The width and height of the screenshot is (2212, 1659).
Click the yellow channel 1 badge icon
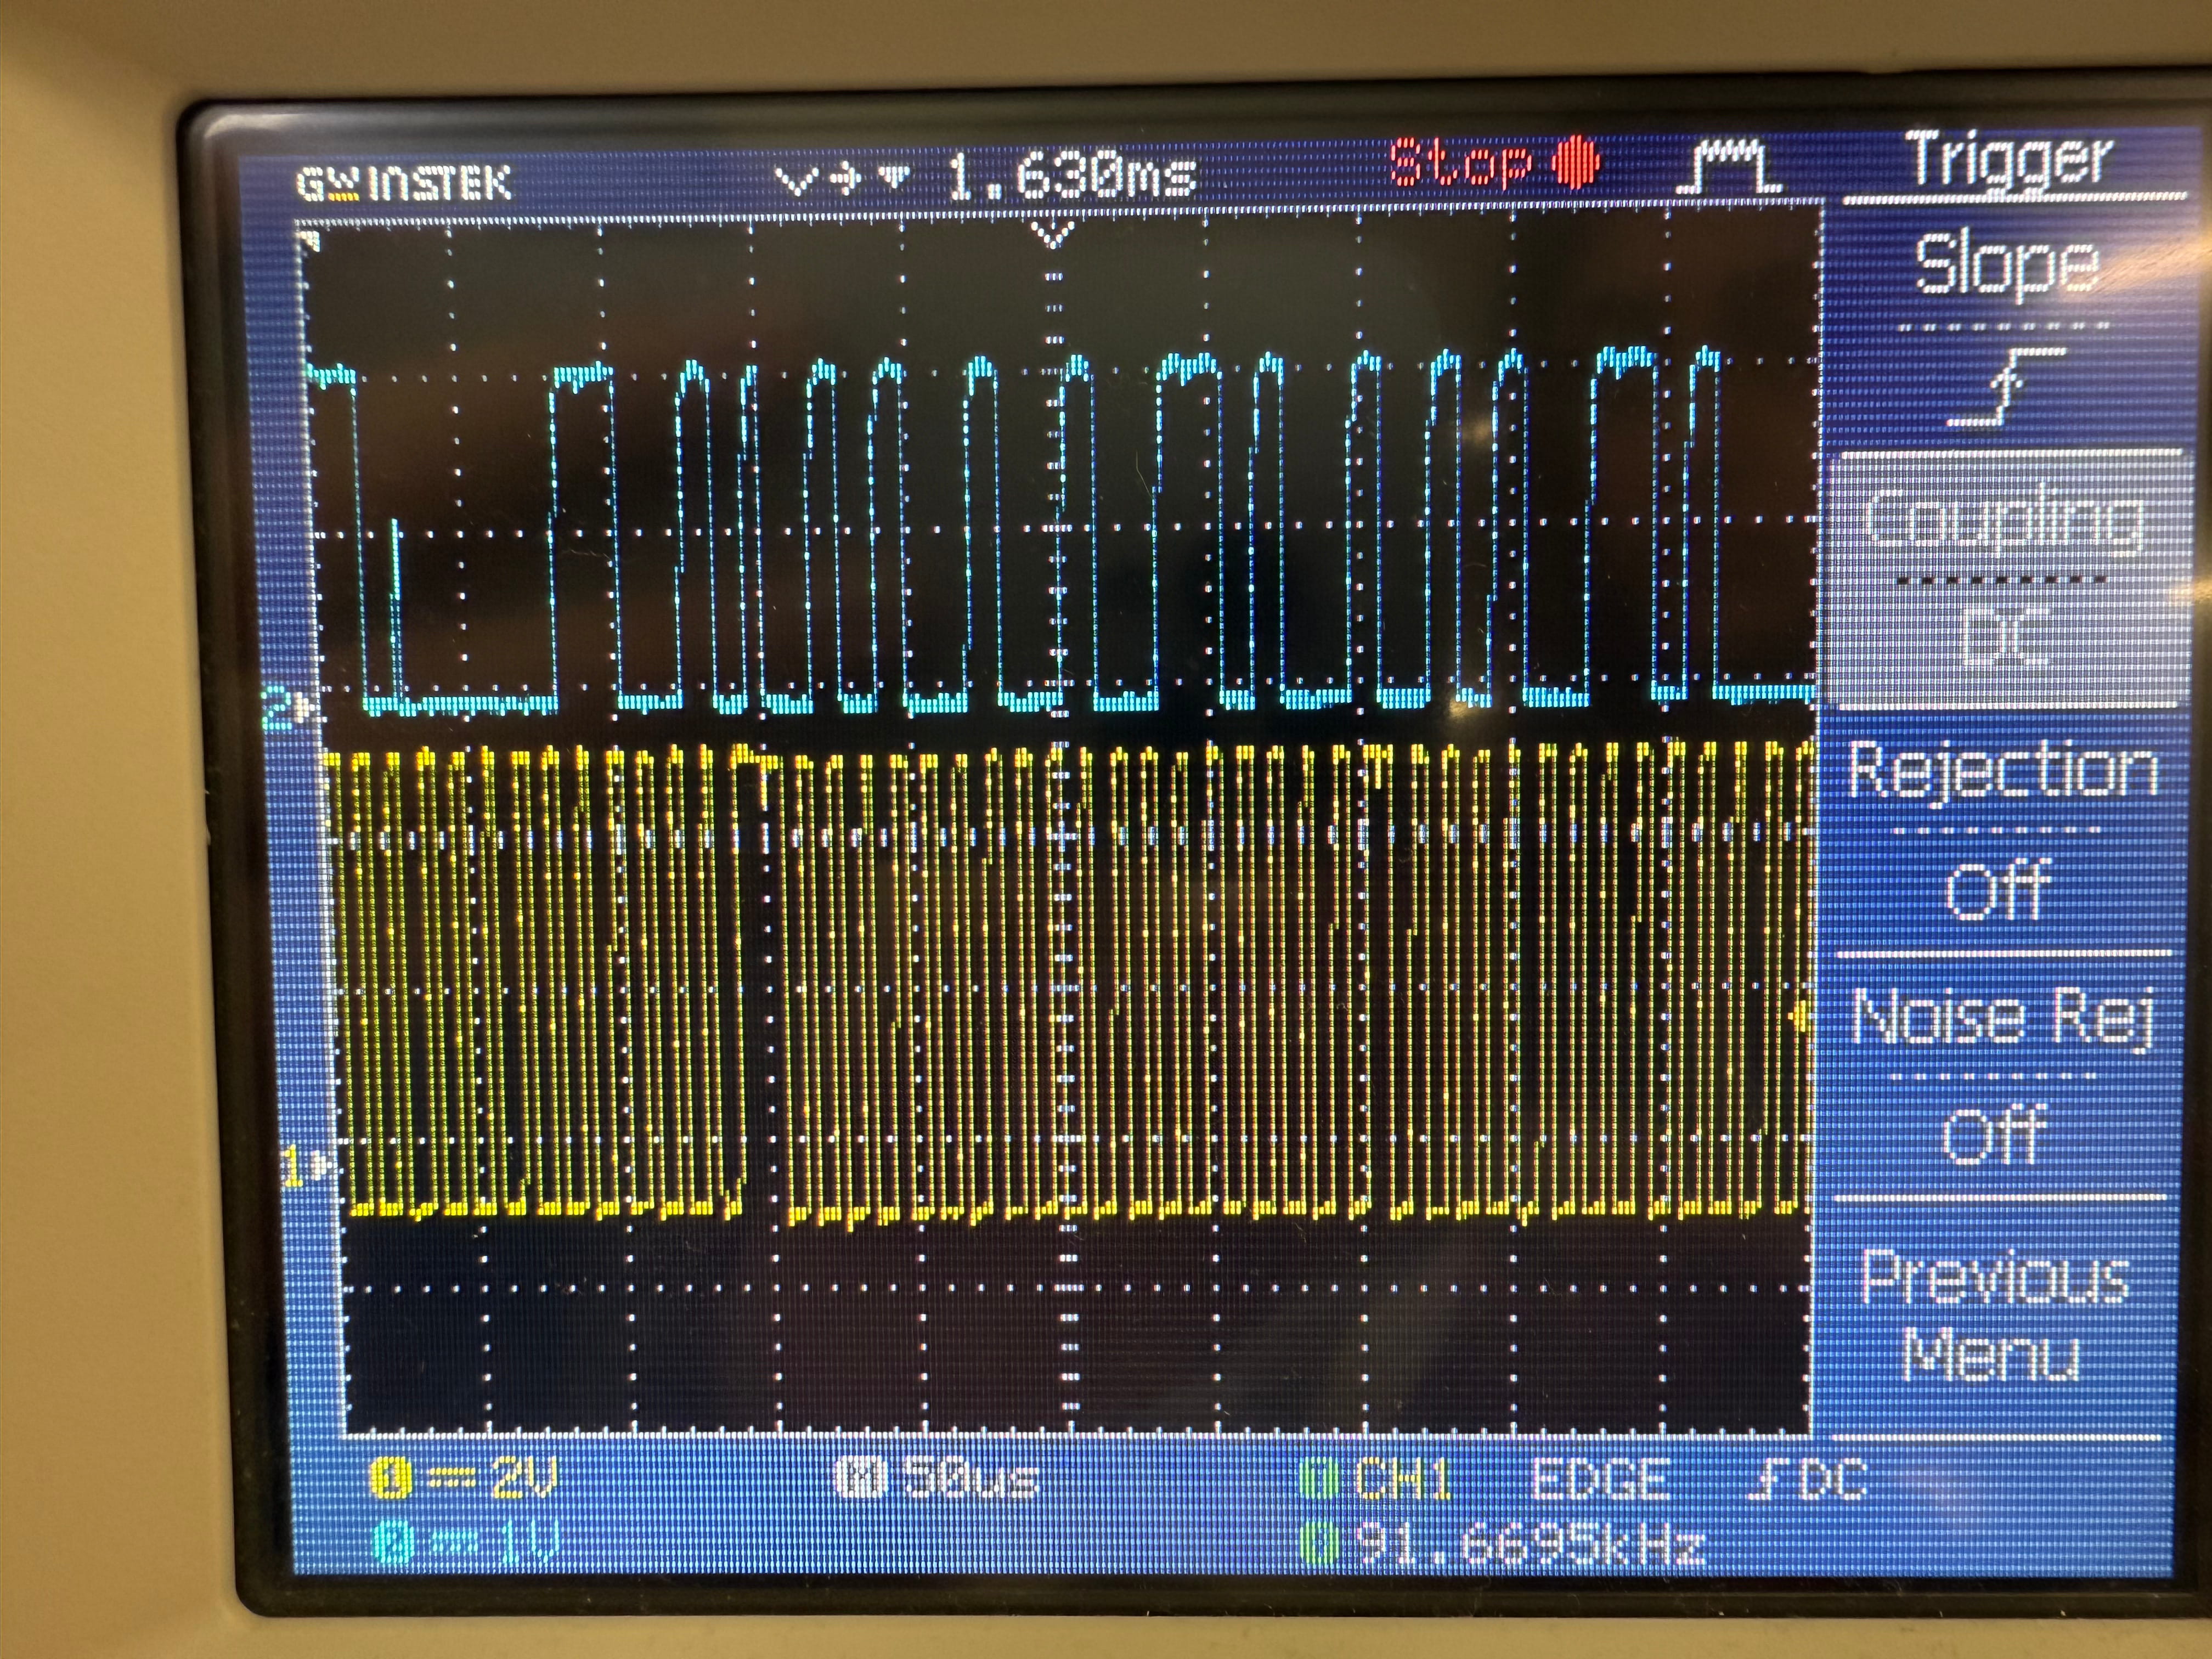coord(391,1479)
